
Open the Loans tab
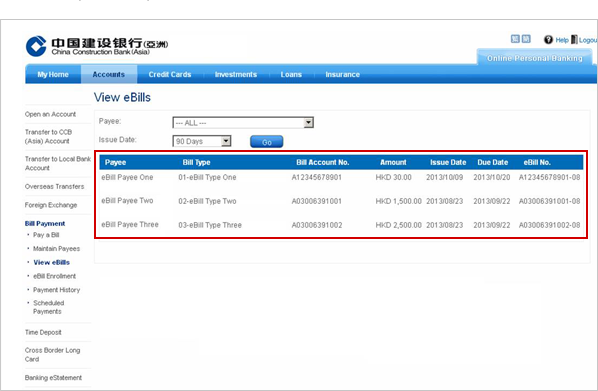coord(291,74)
